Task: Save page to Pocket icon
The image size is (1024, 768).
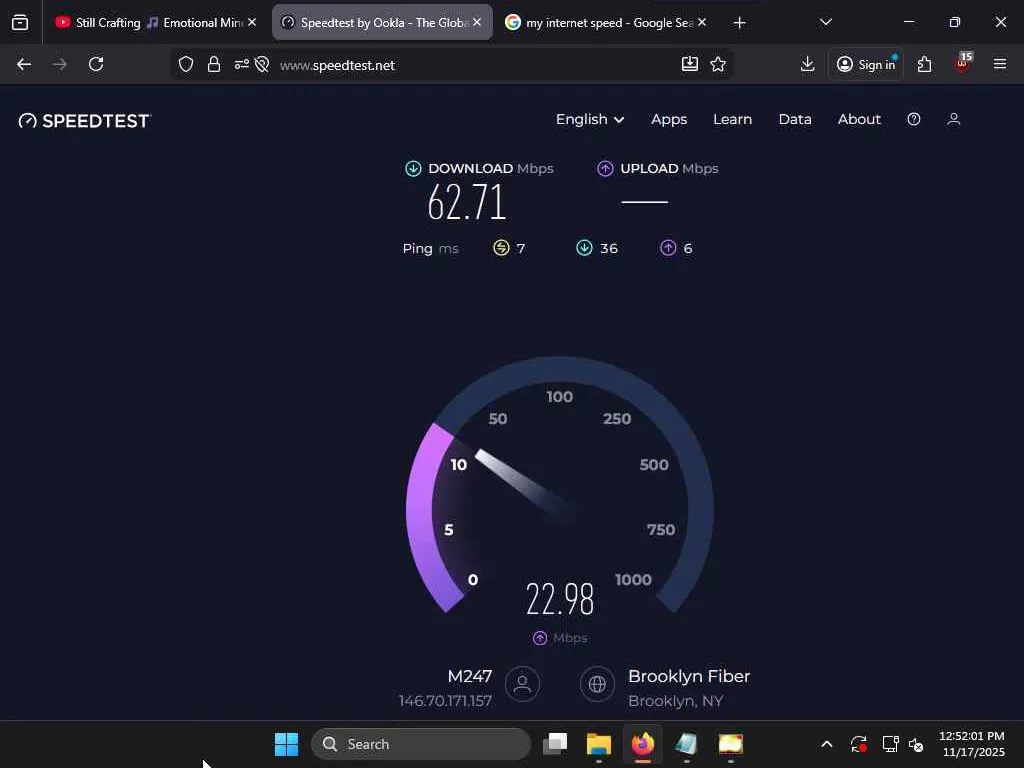Action: [690, 64]
